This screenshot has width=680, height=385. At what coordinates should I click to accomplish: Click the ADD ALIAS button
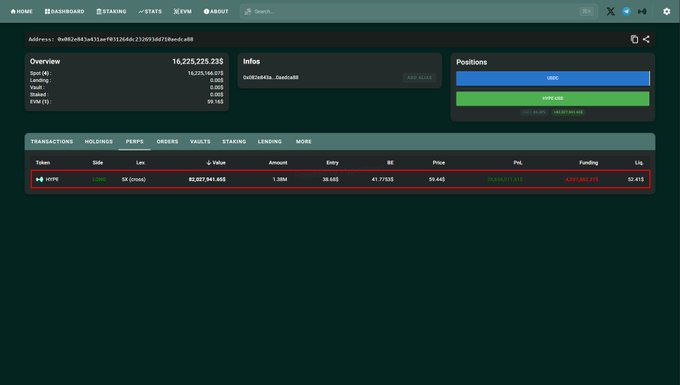coord(419,78)
